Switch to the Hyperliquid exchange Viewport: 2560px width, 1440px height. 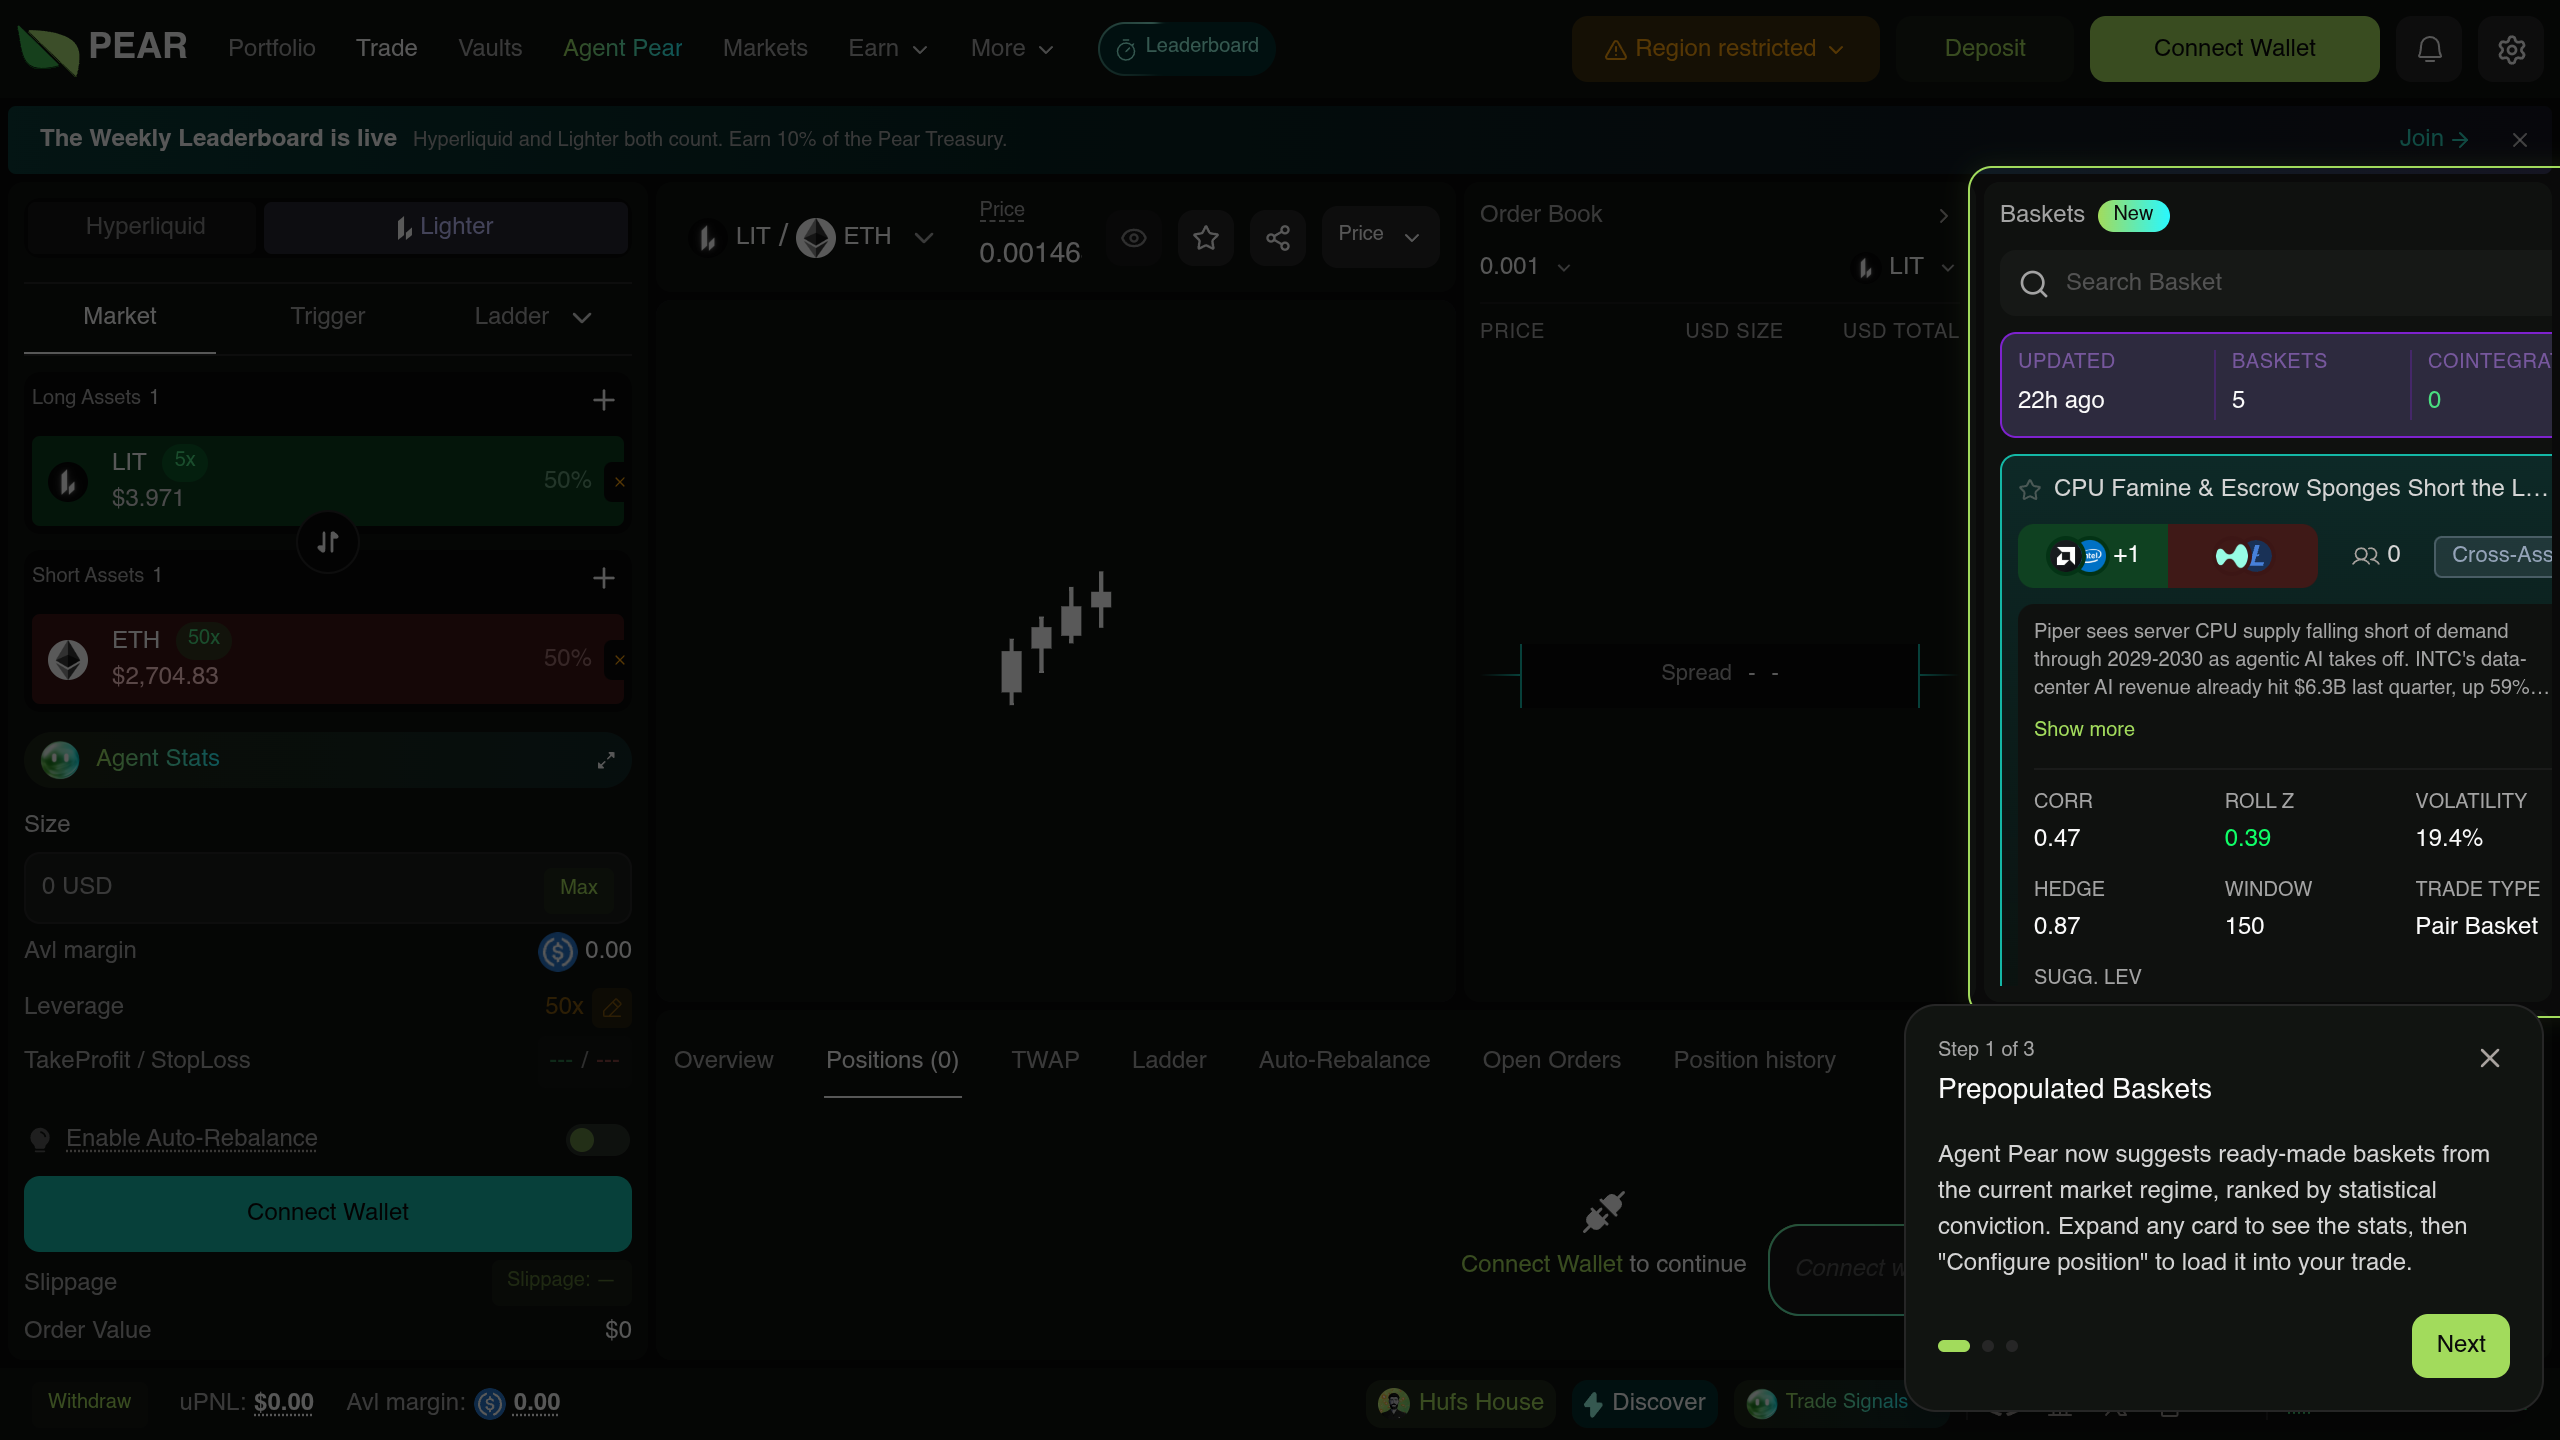(x=145, y=227)
